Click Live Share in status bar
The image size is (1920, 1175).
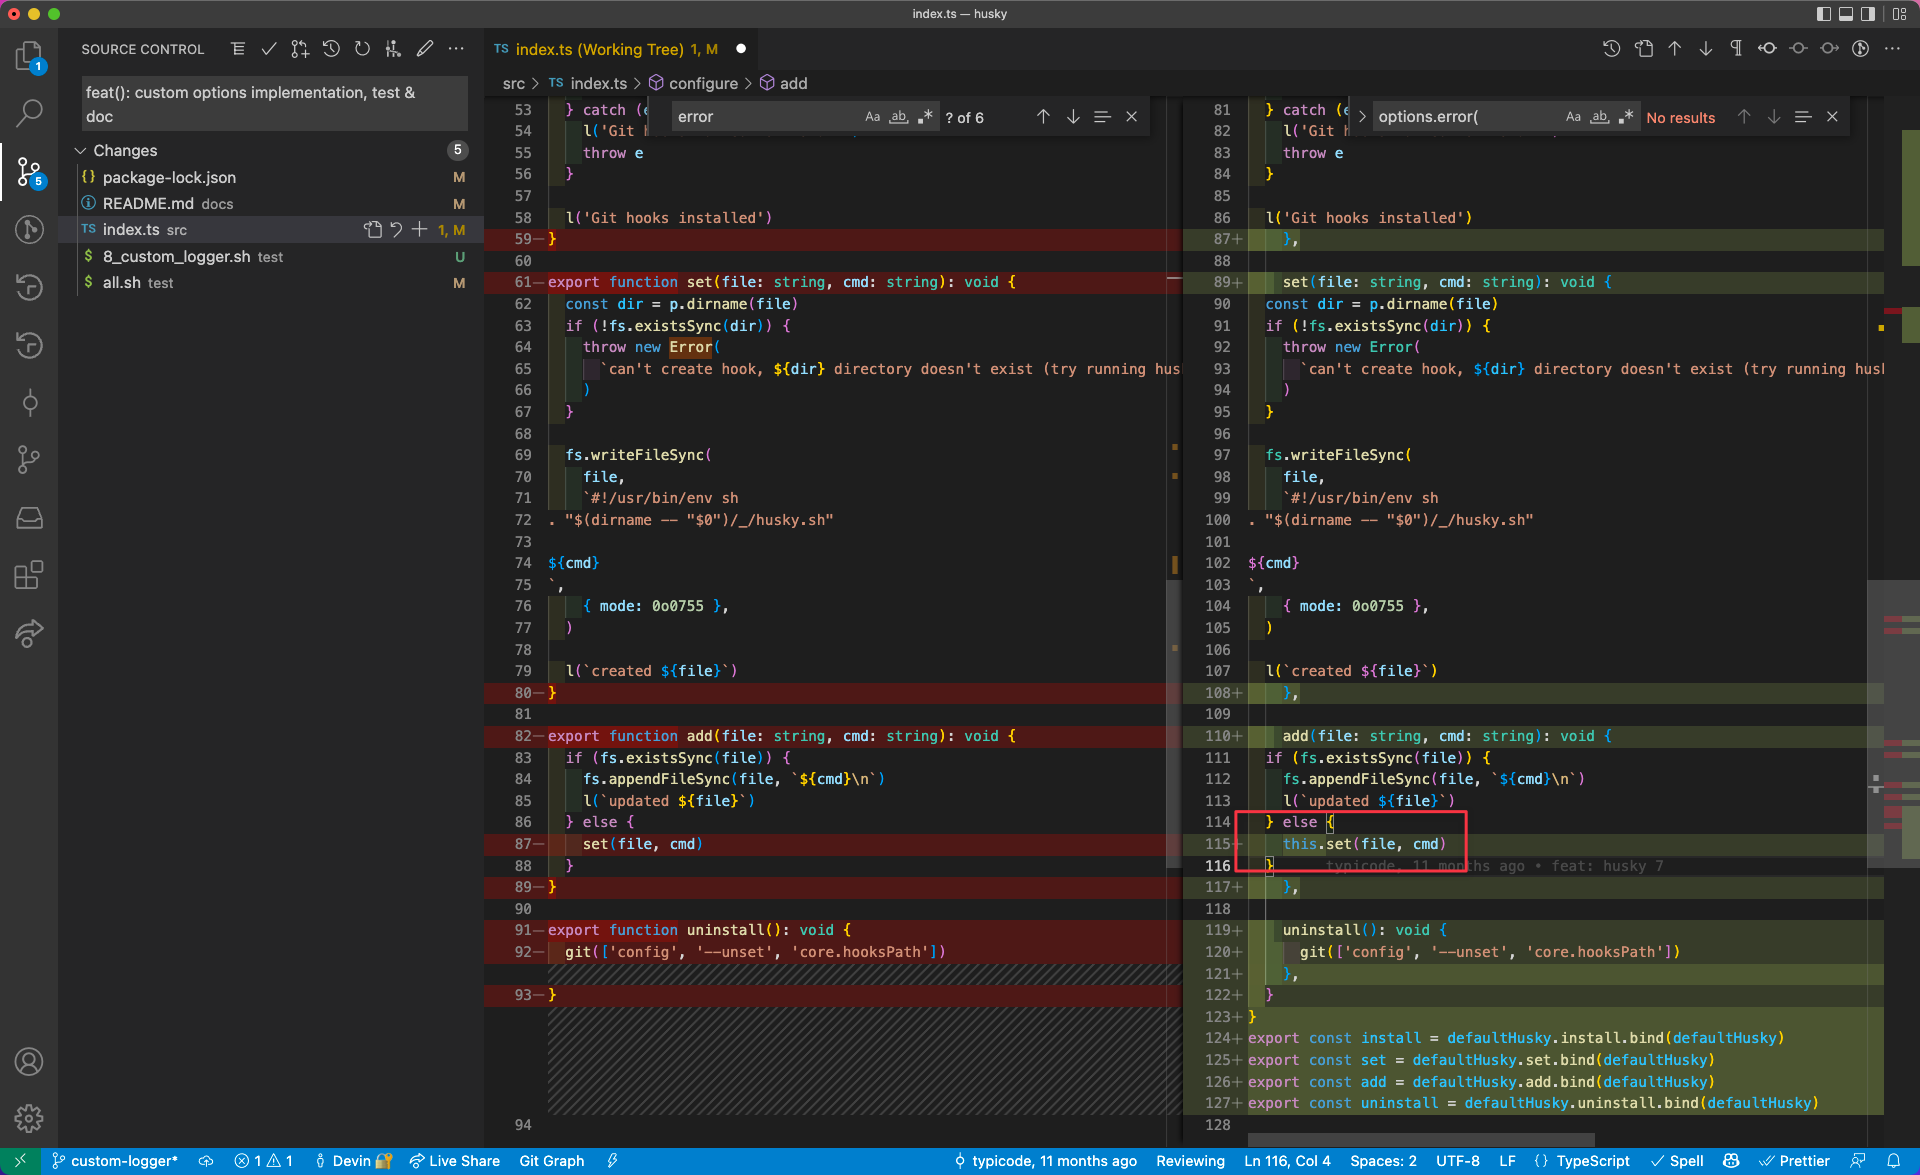pos(455,1161)
